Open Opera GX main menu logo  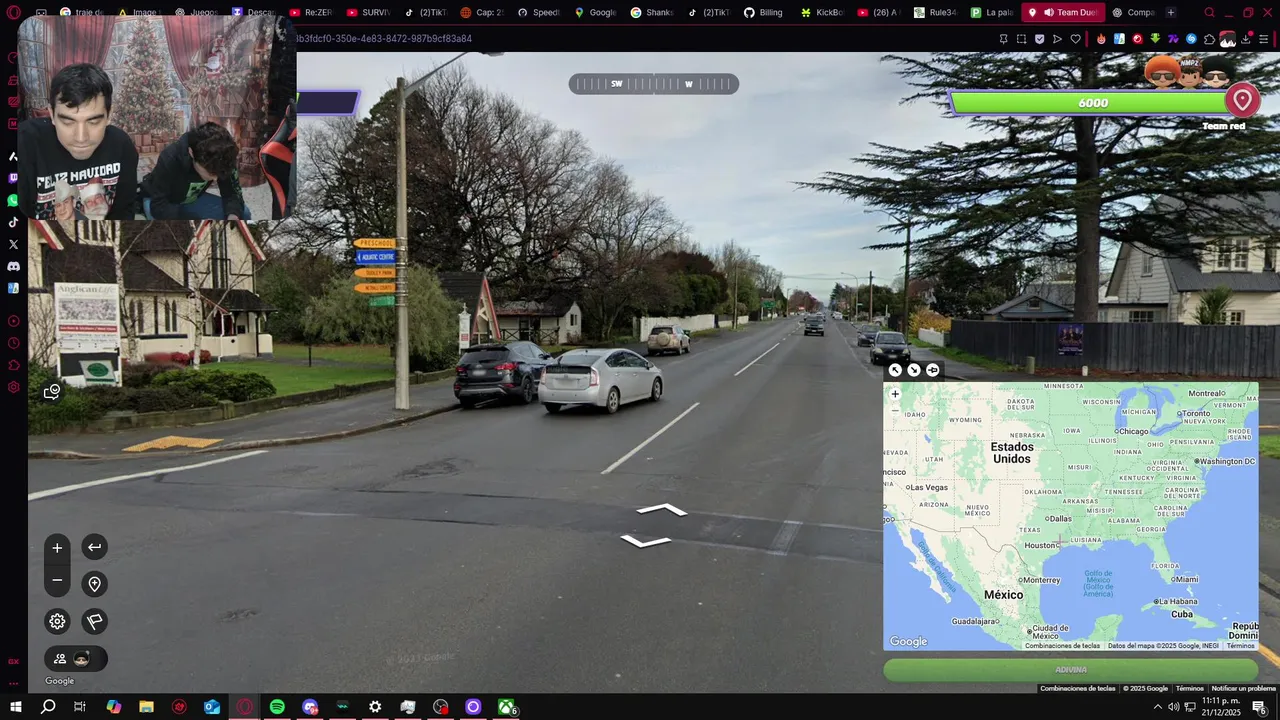pos(13,12)
